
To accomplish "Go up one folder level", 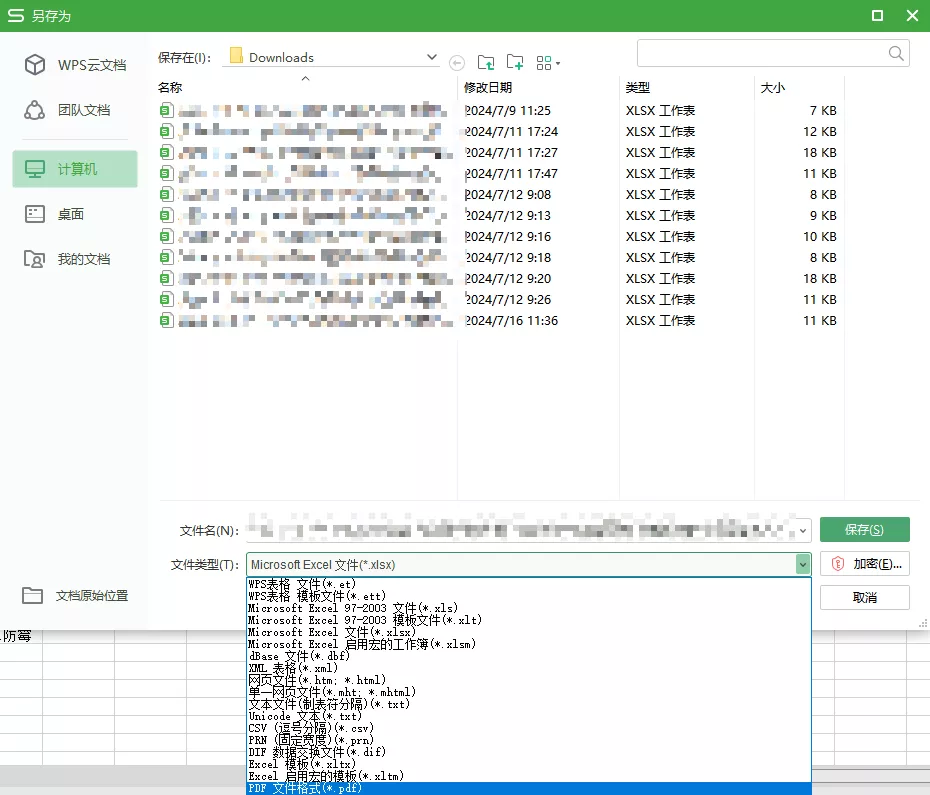I will click(x=486, y=62).
